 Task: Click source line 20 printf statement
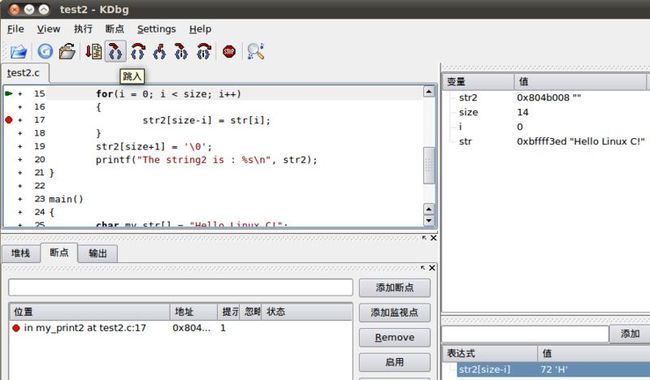206,160
